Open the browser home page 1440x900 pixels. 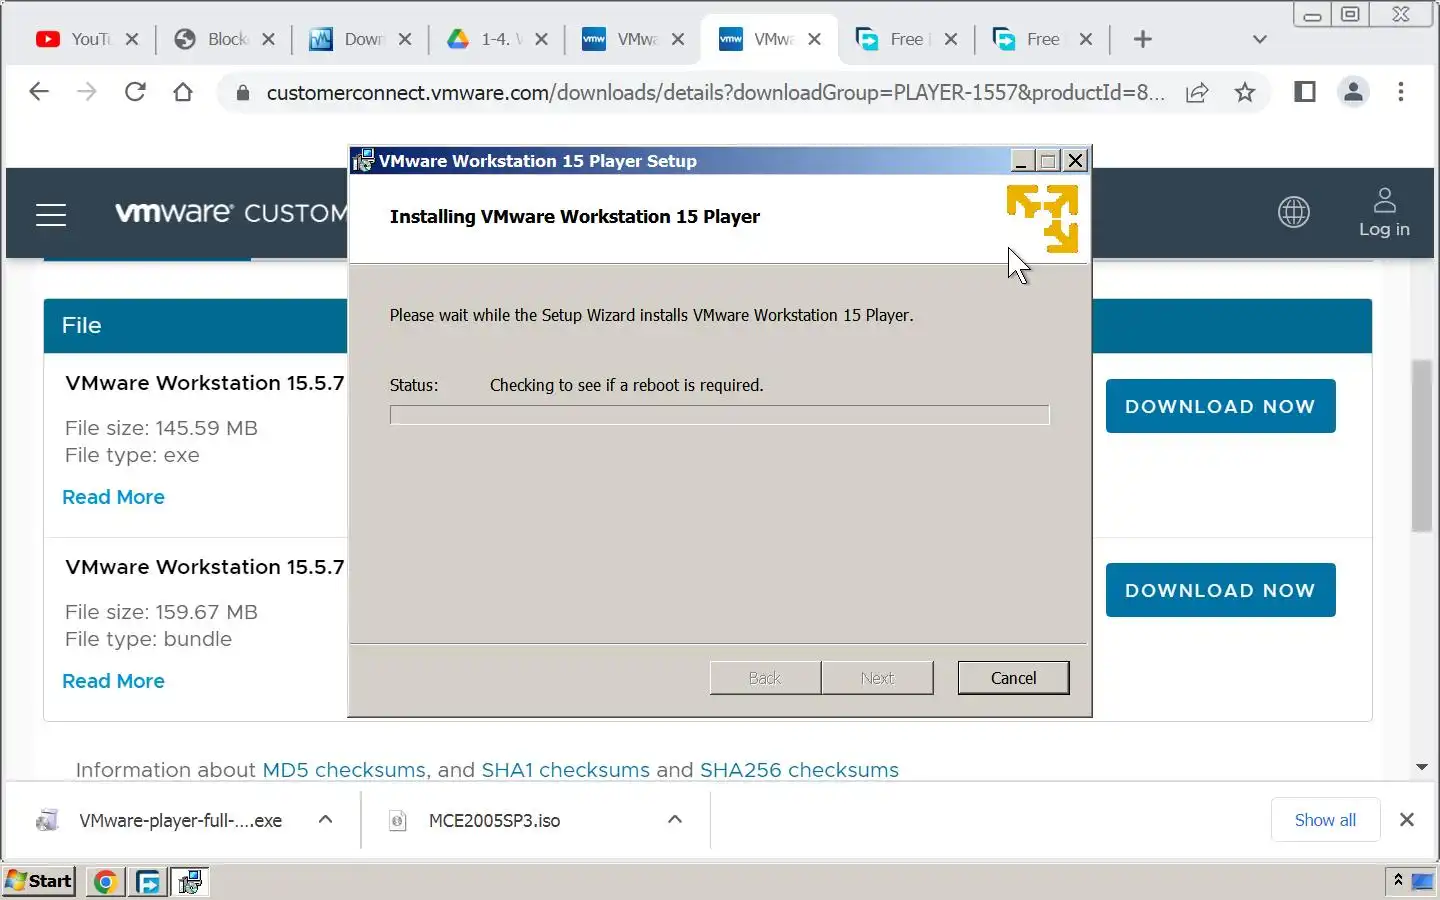pos(183,92)
